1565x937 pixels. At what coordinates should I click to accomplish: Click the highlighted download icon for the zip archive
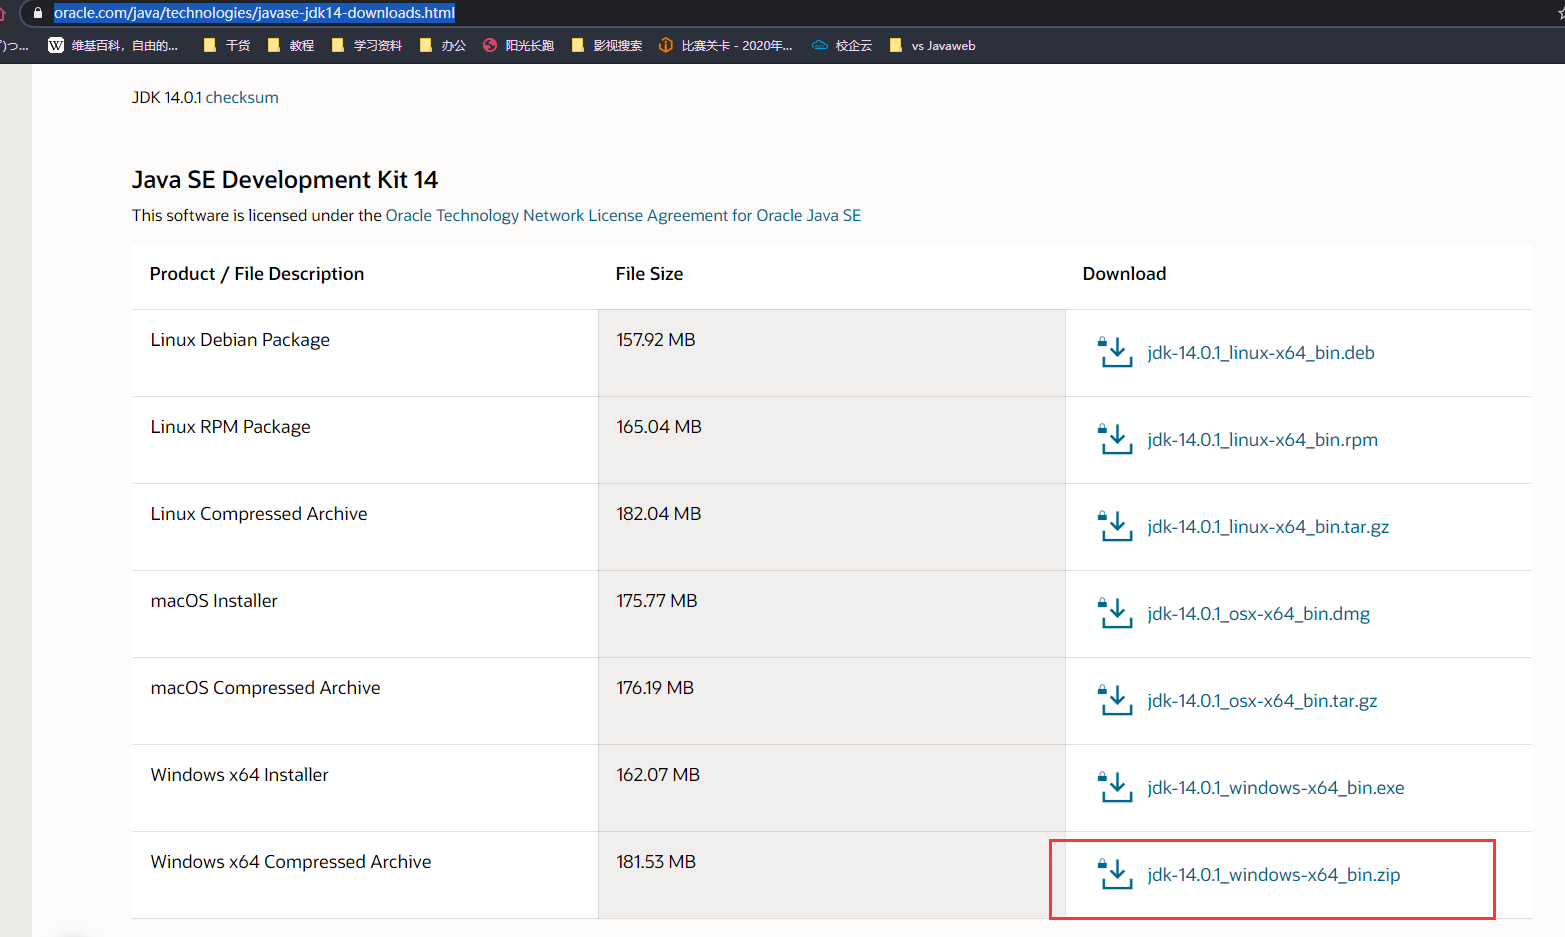click(x=1115, y=874)
